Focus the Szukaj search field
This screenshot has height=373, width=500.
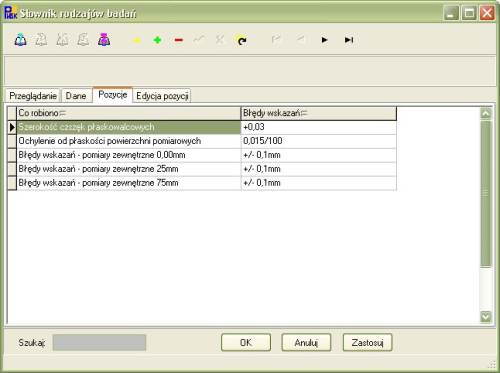tap(99, 343)
